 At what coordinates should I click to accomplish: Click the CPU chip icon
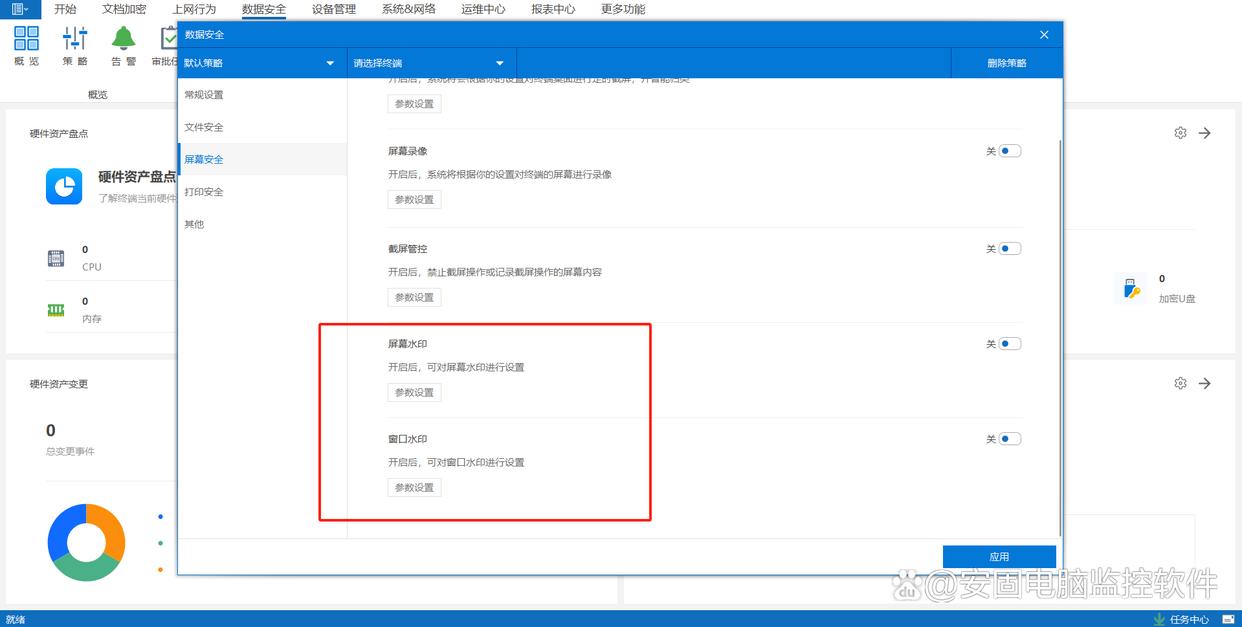(x=56, y=258)
